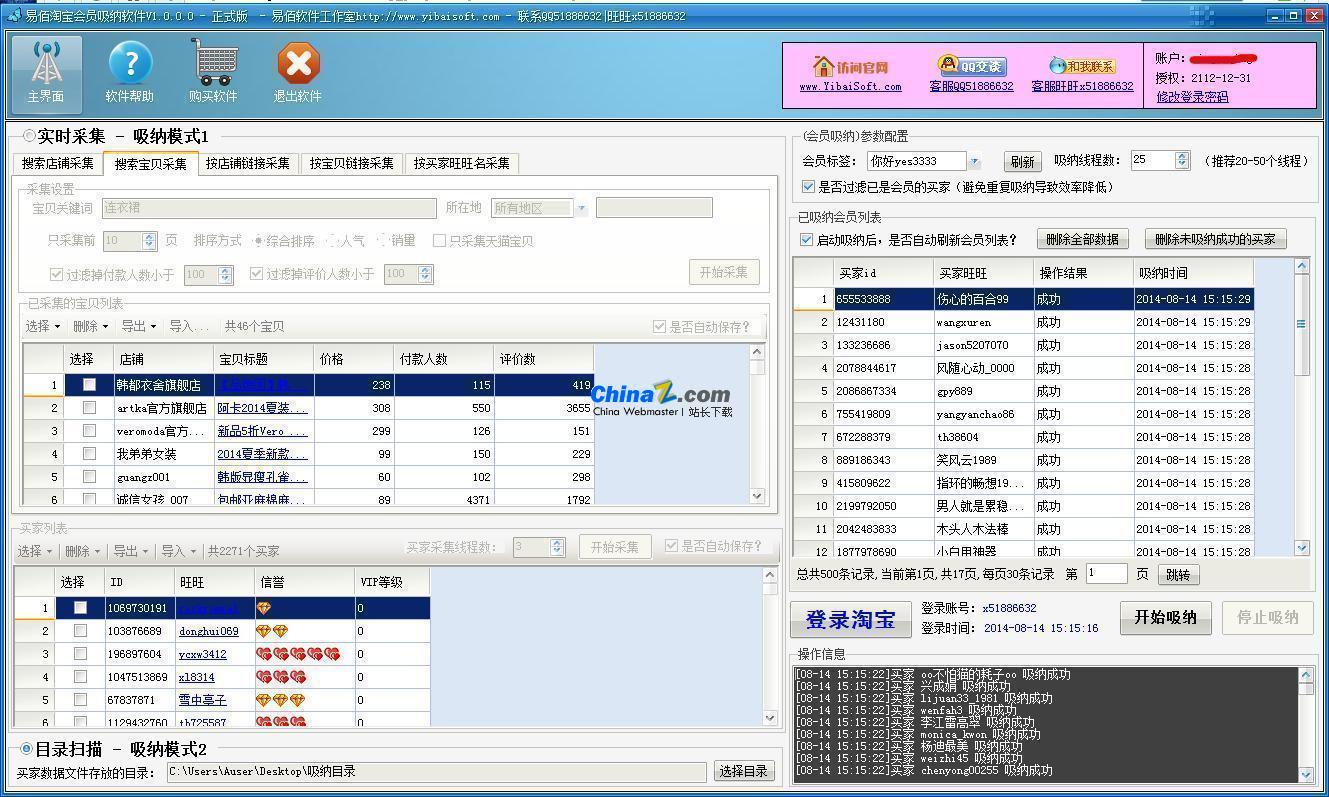The width and height of the screenshot is (1329, 797).
Task: Click the QQ交谈 chat icon
Action: tap(971, 66)
